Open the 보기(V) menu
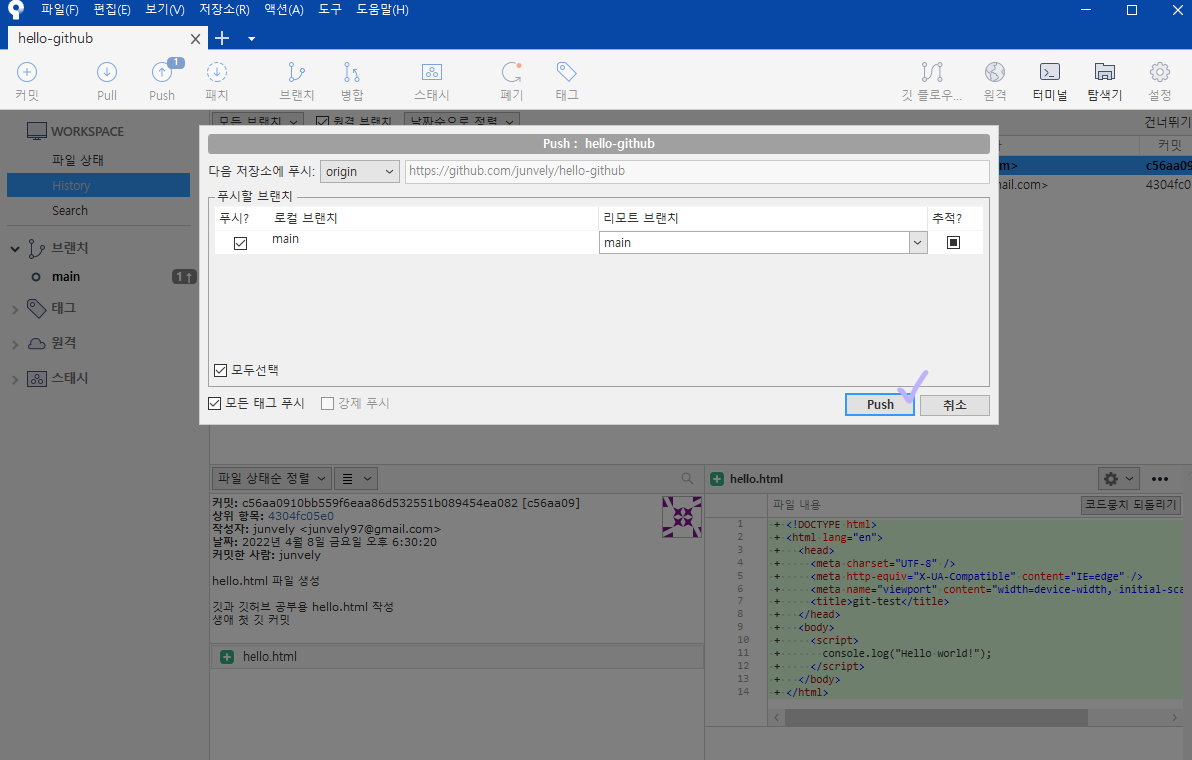Image resolution: width=1192 pixels, height=760 pixels. tap(165, 10)
